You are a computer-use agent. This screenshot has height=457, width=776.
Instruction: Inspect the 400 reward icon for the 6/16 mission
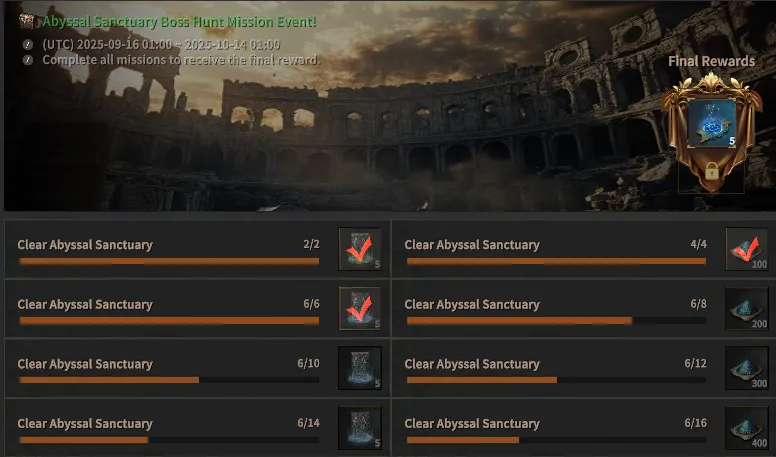tap(746, 428)
